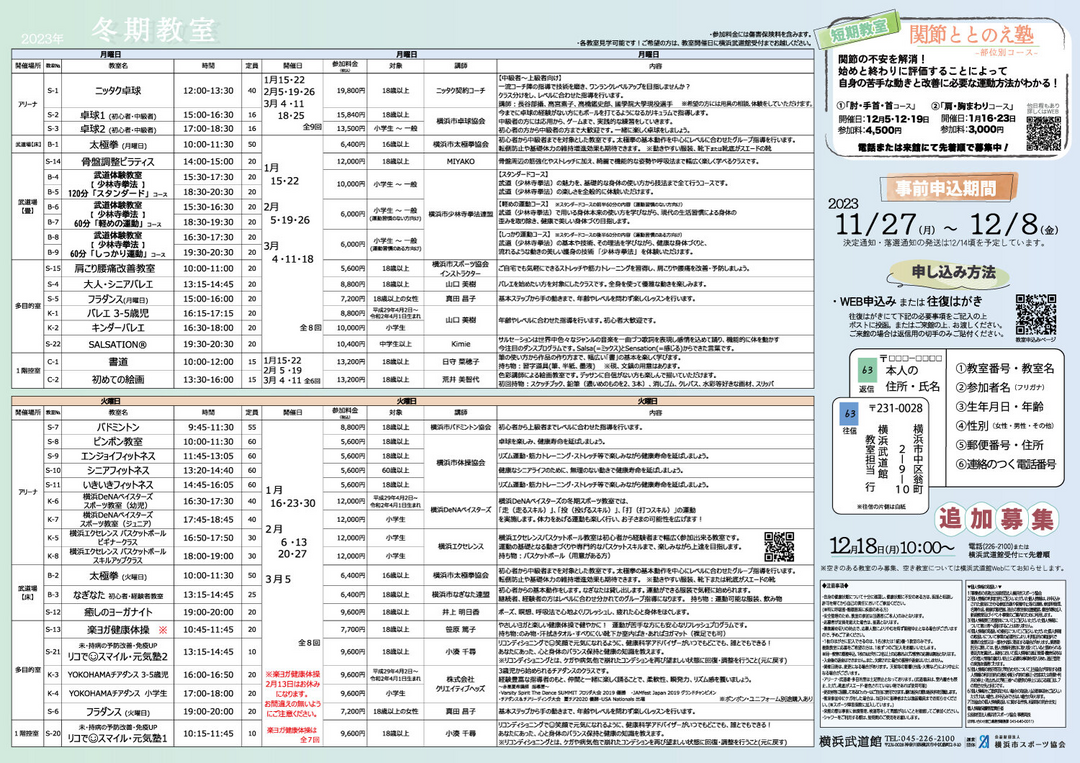Click the 卓球1 class name
1080x763 pixels.
[118, 115]
